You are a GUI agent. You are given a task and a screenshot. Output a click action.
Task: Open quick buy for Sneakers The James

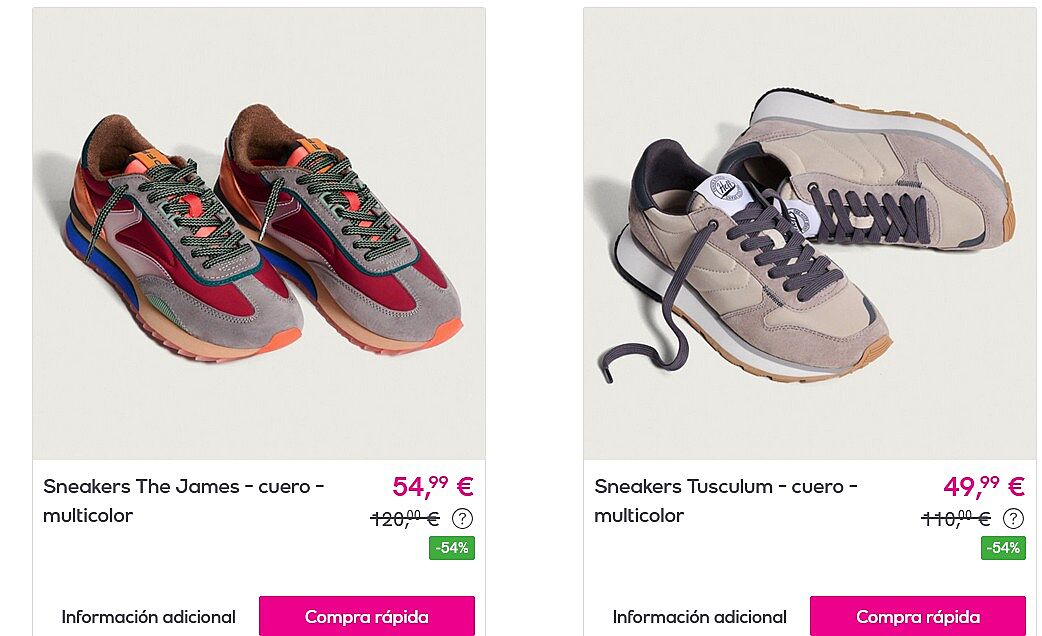(x=367, y=617)
